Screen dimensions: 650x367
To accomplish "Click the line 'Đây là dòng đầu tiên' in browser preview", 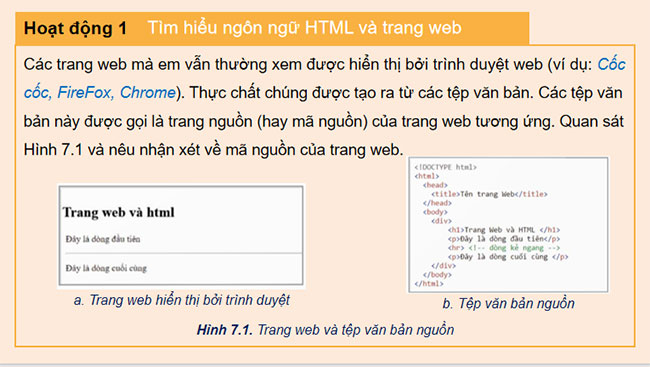I will (103, 239).
